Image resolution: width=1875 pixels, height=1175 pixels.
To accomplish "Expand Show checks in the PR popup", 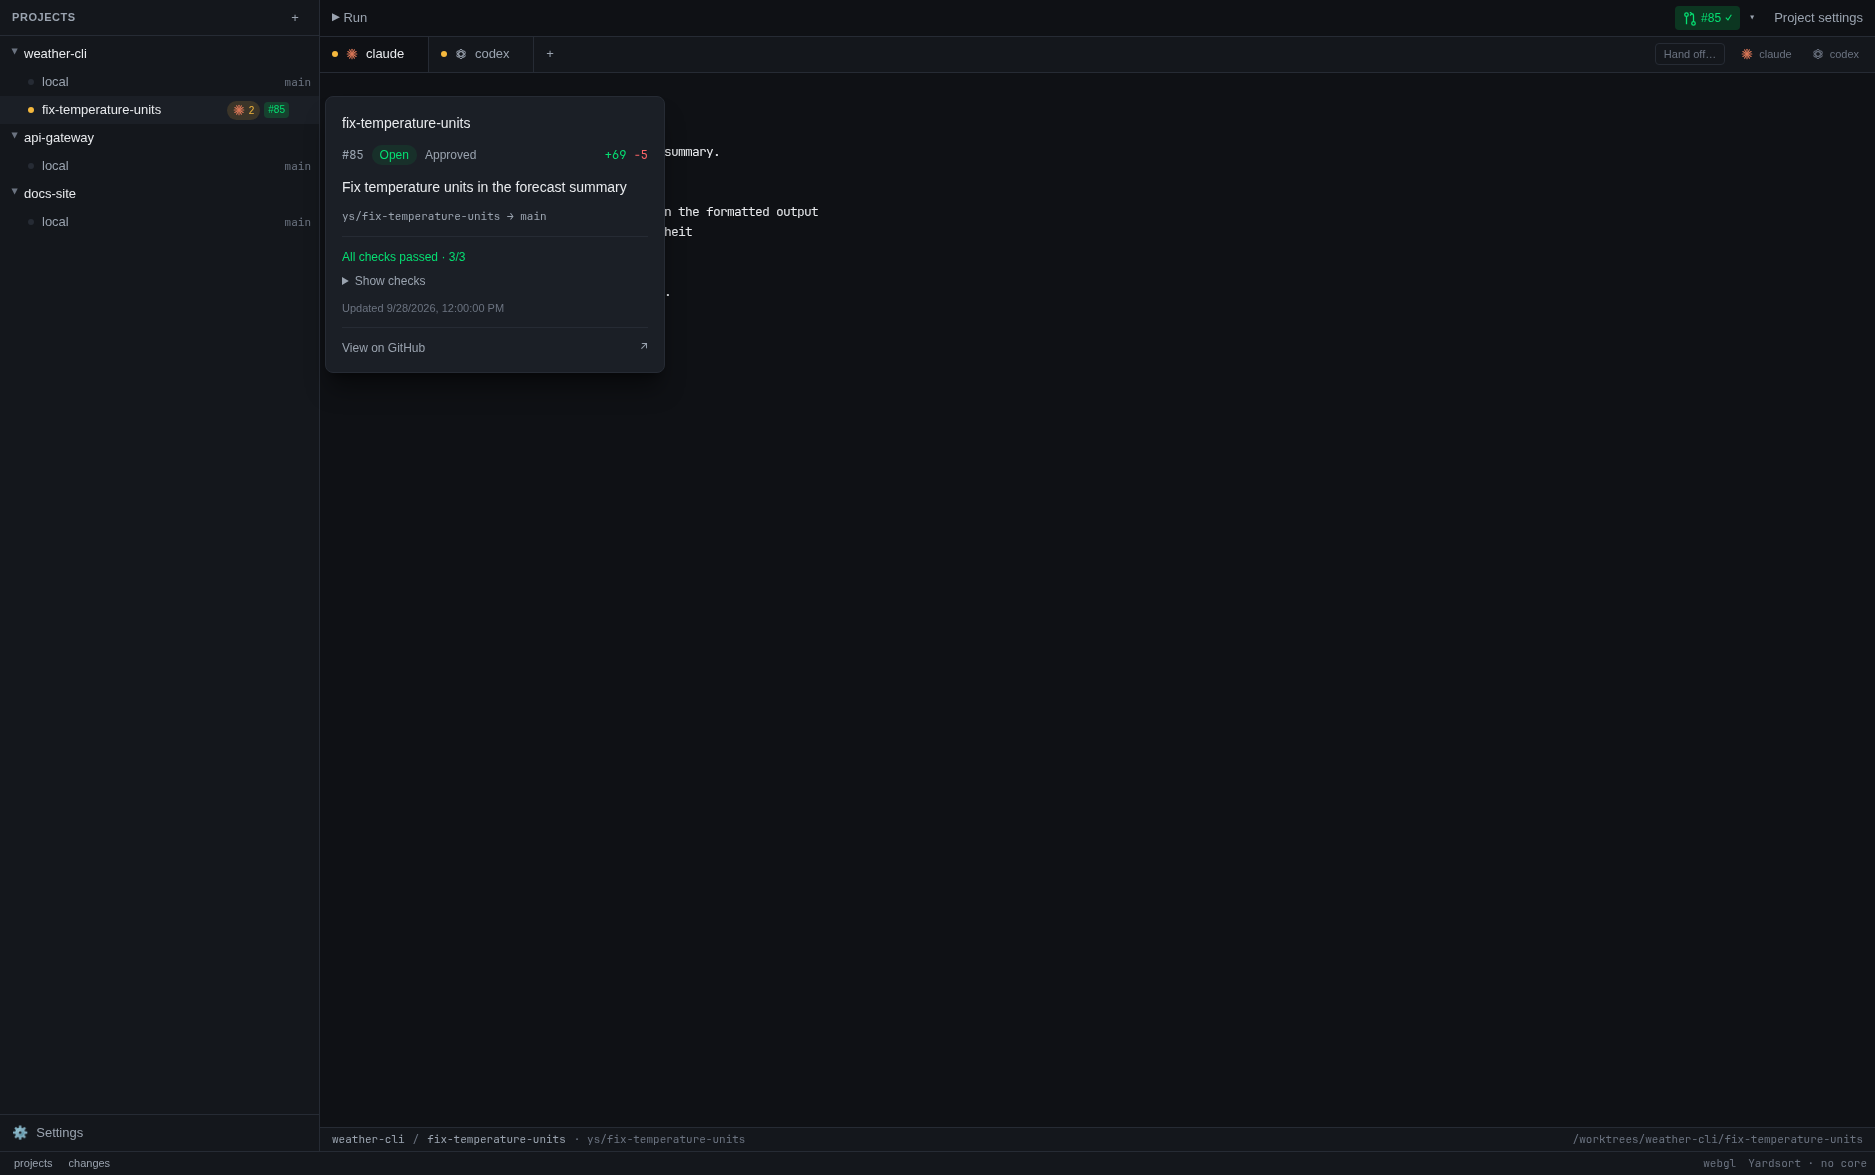I will pos(384,281).
